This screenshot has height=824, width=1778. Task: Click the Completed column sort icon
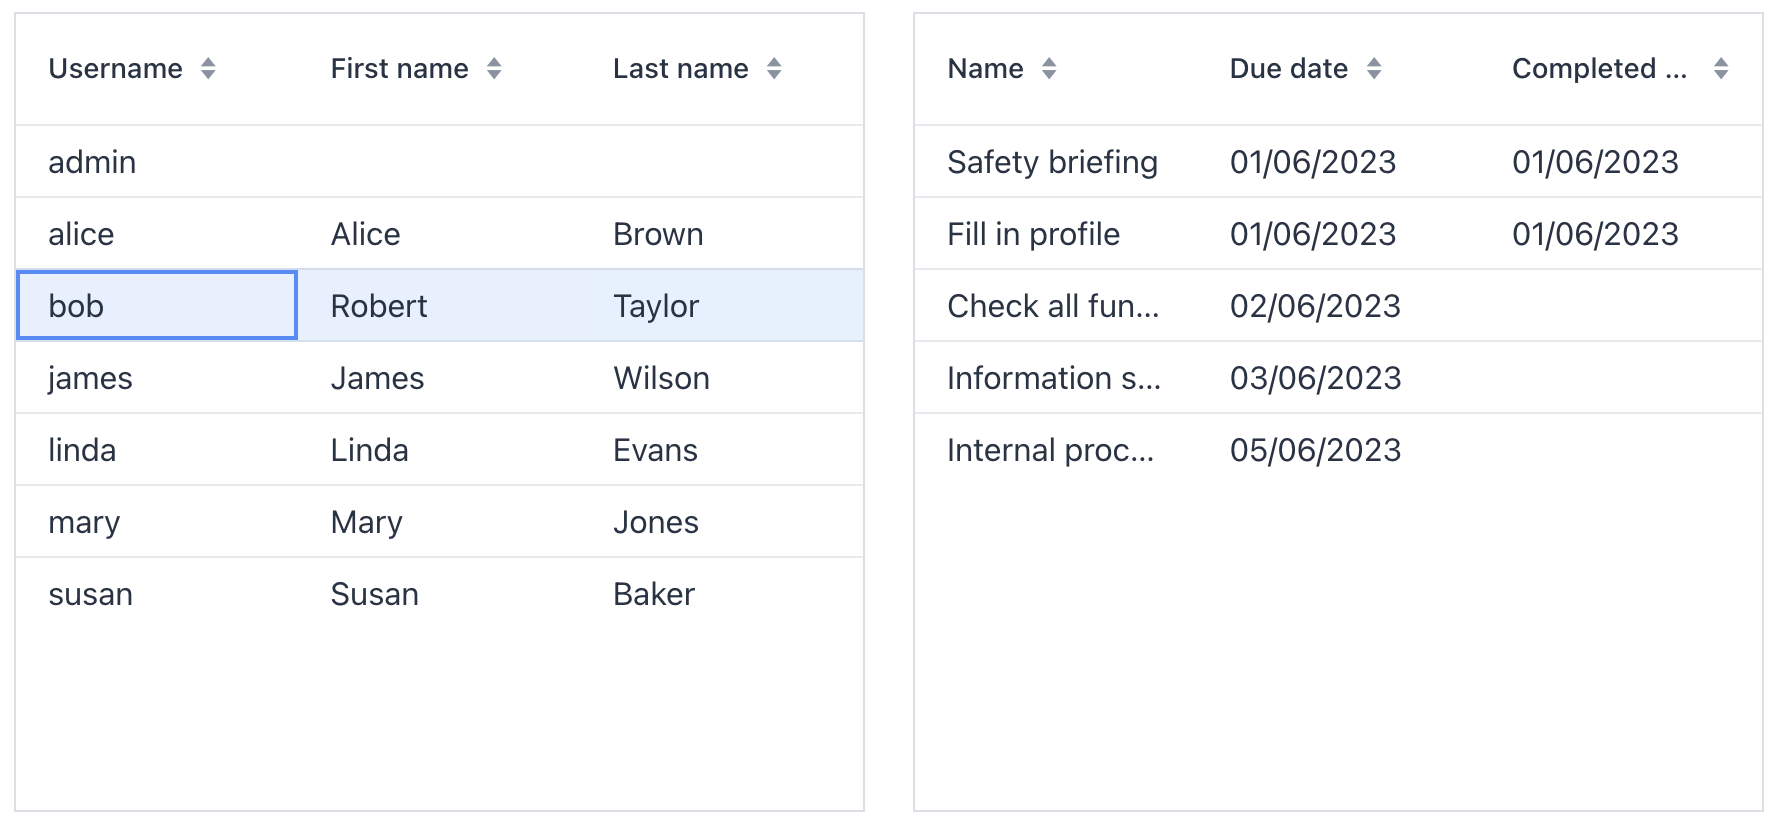coord(1721,68)
